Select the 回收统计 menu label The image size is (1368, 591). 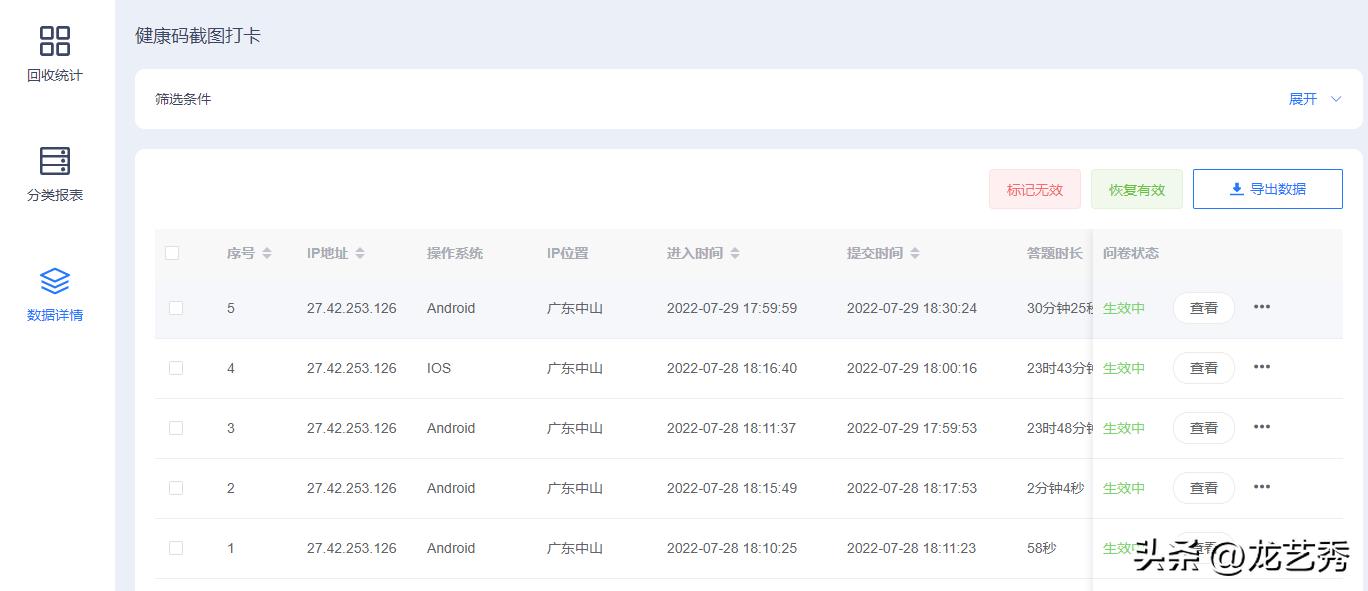click(55, 75)
